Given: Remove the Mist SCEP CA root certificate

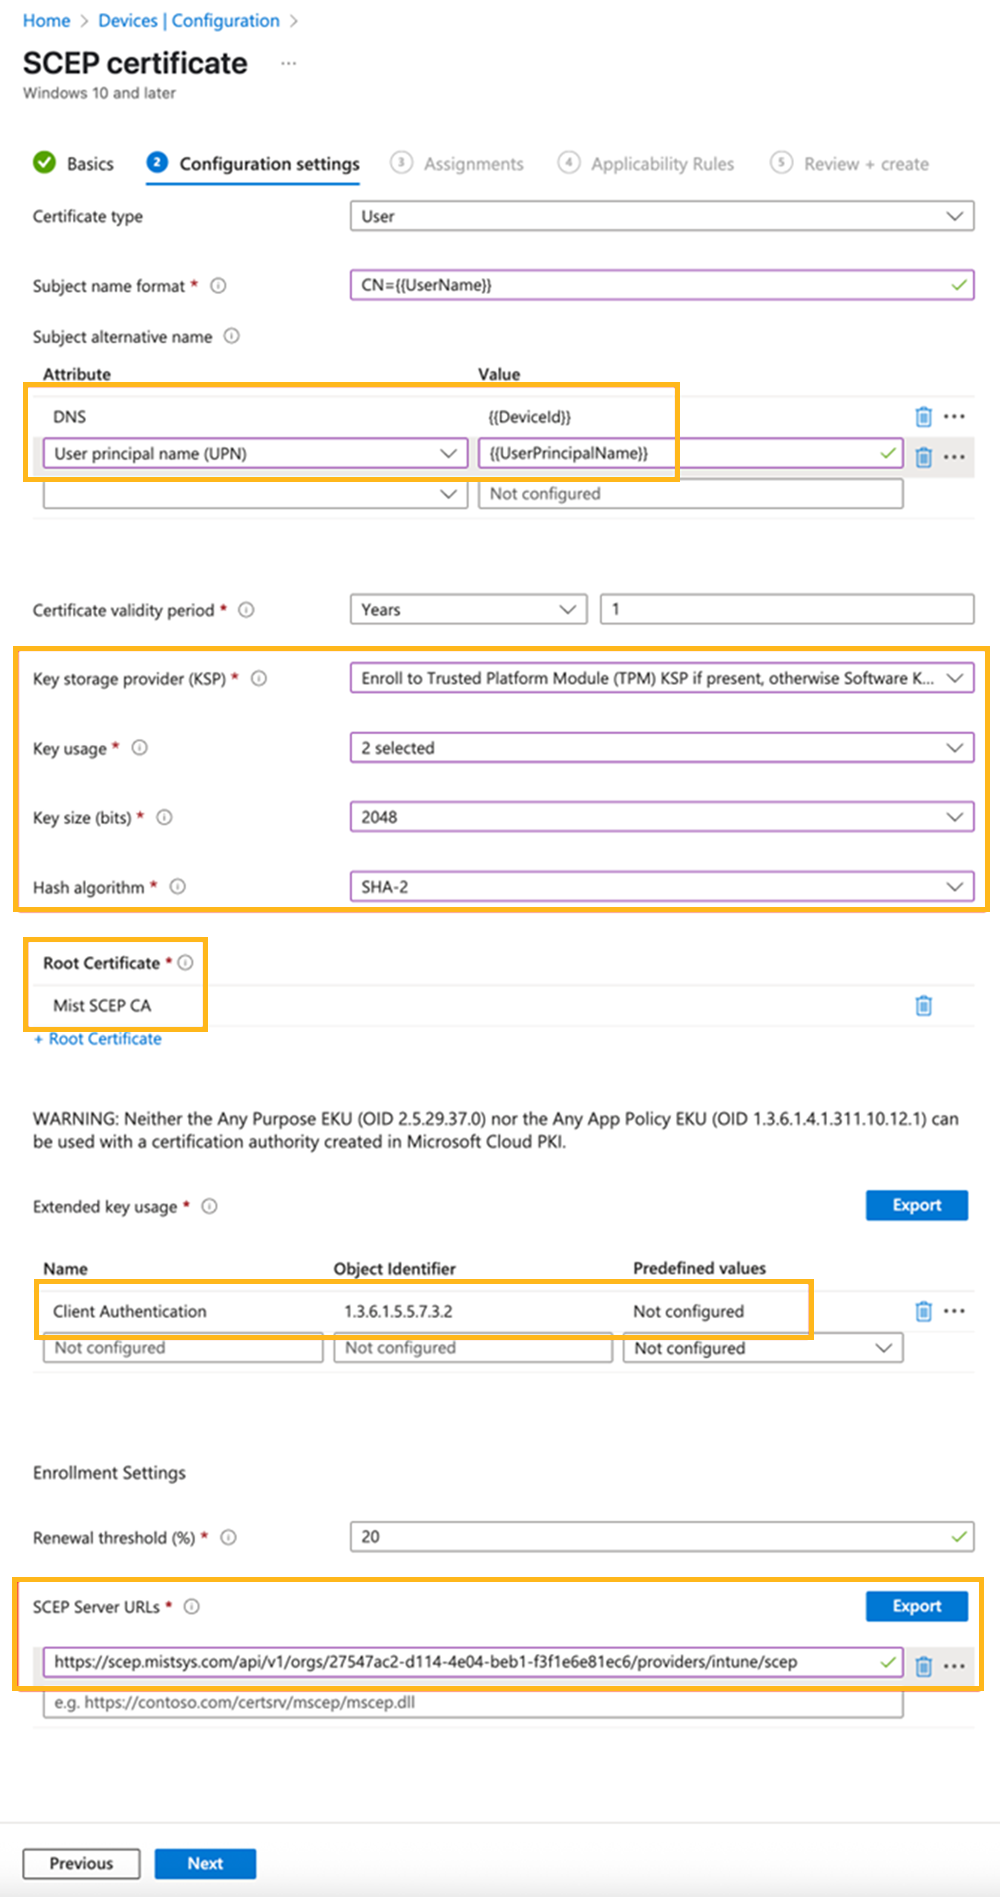Looking at the screenshot, I should pyautogui.click(x=923, y=1006).
